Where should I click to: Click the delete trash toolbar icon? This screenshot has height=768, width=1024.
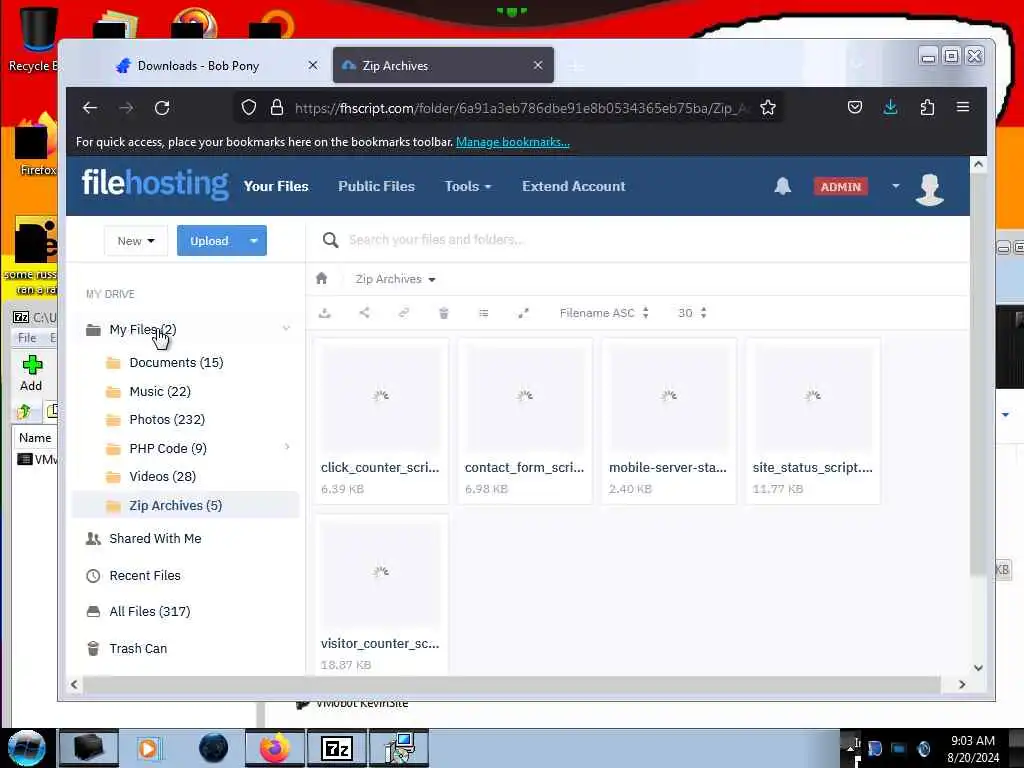coord(443,313)
